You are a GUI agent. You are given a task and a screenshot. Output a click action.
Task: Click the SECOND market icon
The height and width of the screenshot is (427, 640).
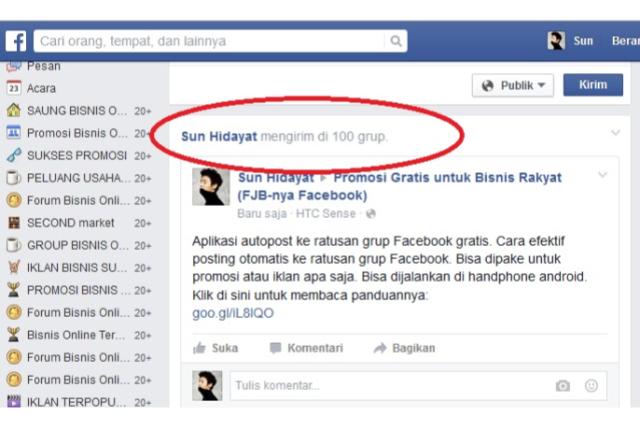pyautogui.click(x=13, y=222)
